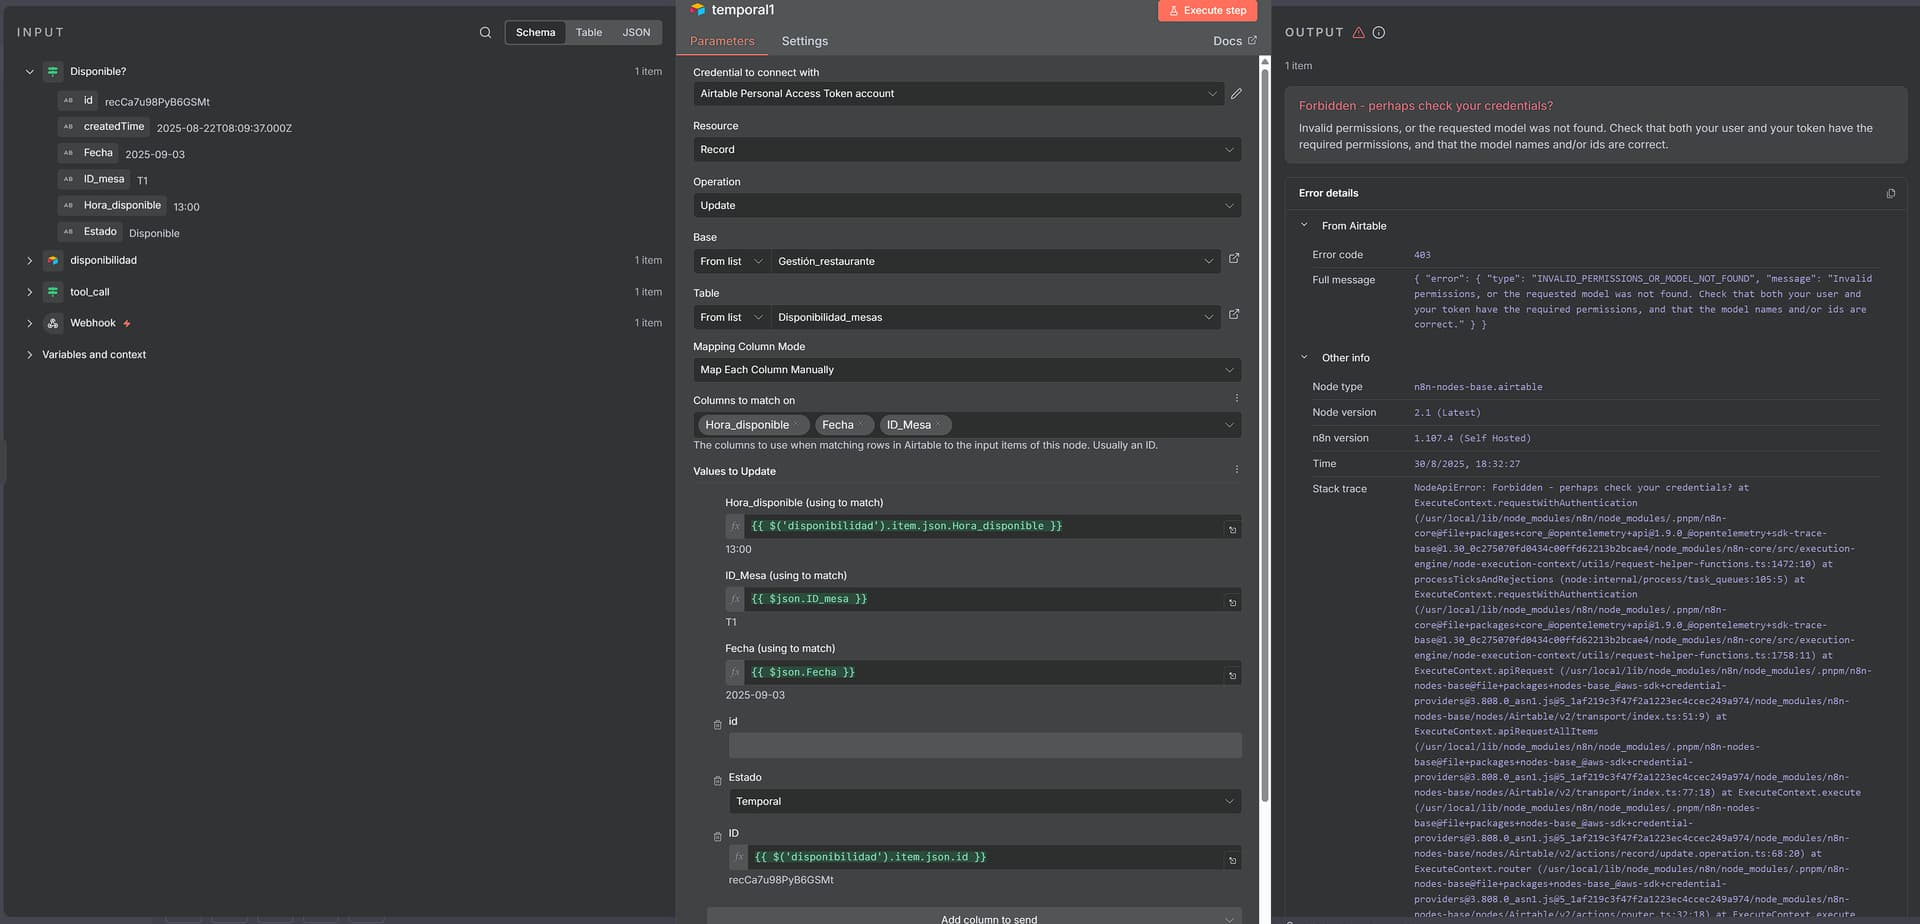Open the Table external link icon
1920x924 pixels.
point(1234,315)
